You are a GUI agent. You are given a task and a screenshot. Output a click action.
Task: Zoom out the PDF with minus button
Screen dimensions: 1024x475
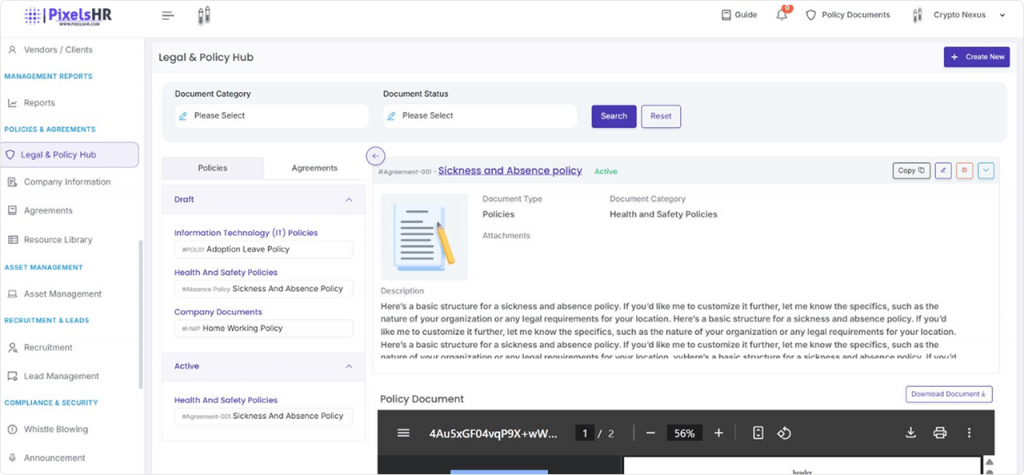point(650,433)
